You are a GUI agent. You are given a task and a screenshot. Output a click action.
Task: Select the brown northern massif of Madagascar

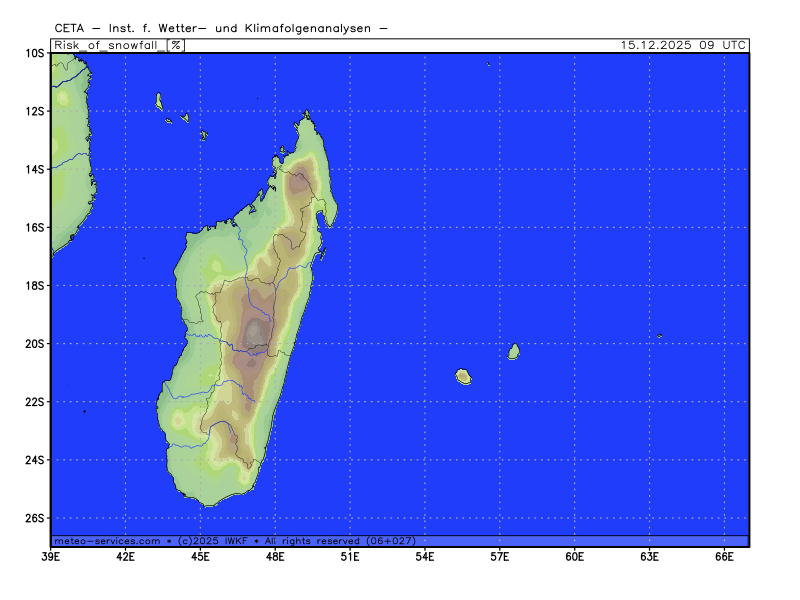click(x=299, y=184)
